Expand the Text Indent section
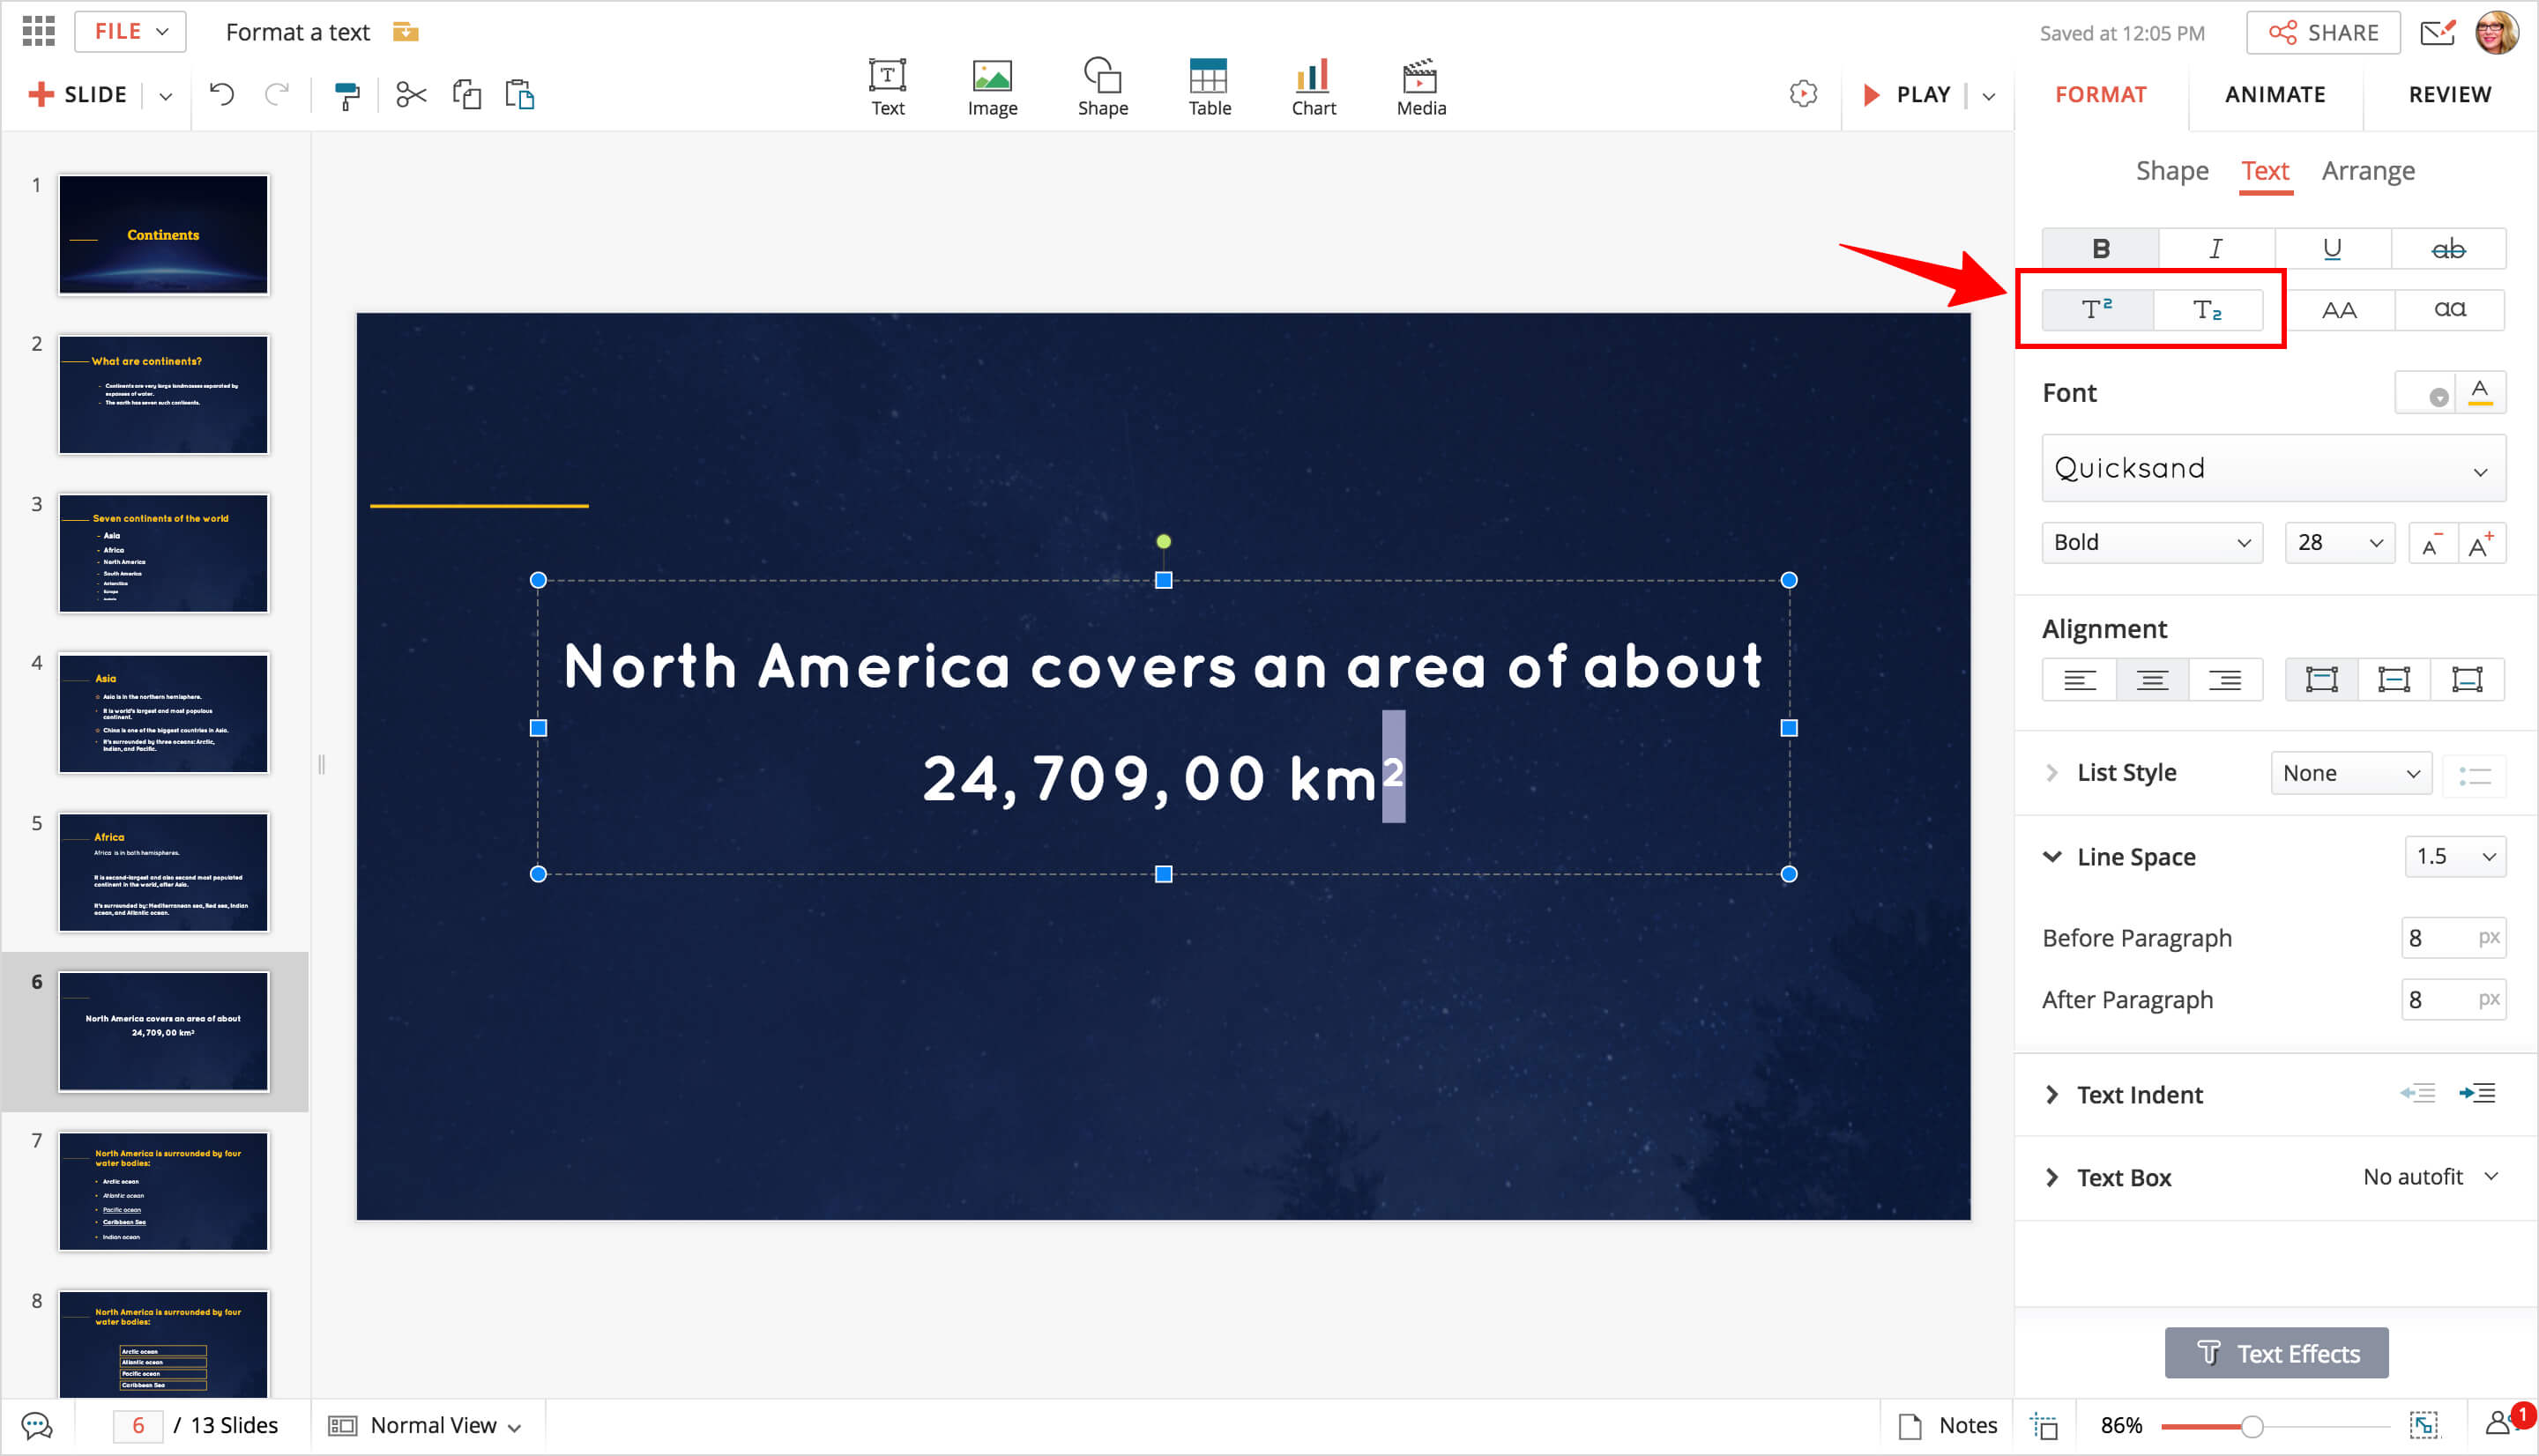Screen dimensions: 2539x1456 tap(2052, 1094)
